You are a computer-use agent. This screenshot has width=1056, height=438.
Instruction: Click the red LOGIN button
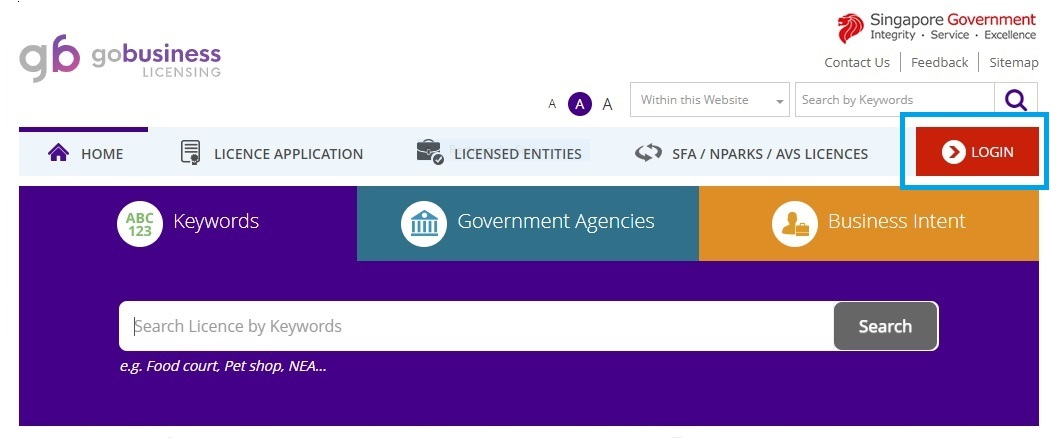click(x=977, y=152)
